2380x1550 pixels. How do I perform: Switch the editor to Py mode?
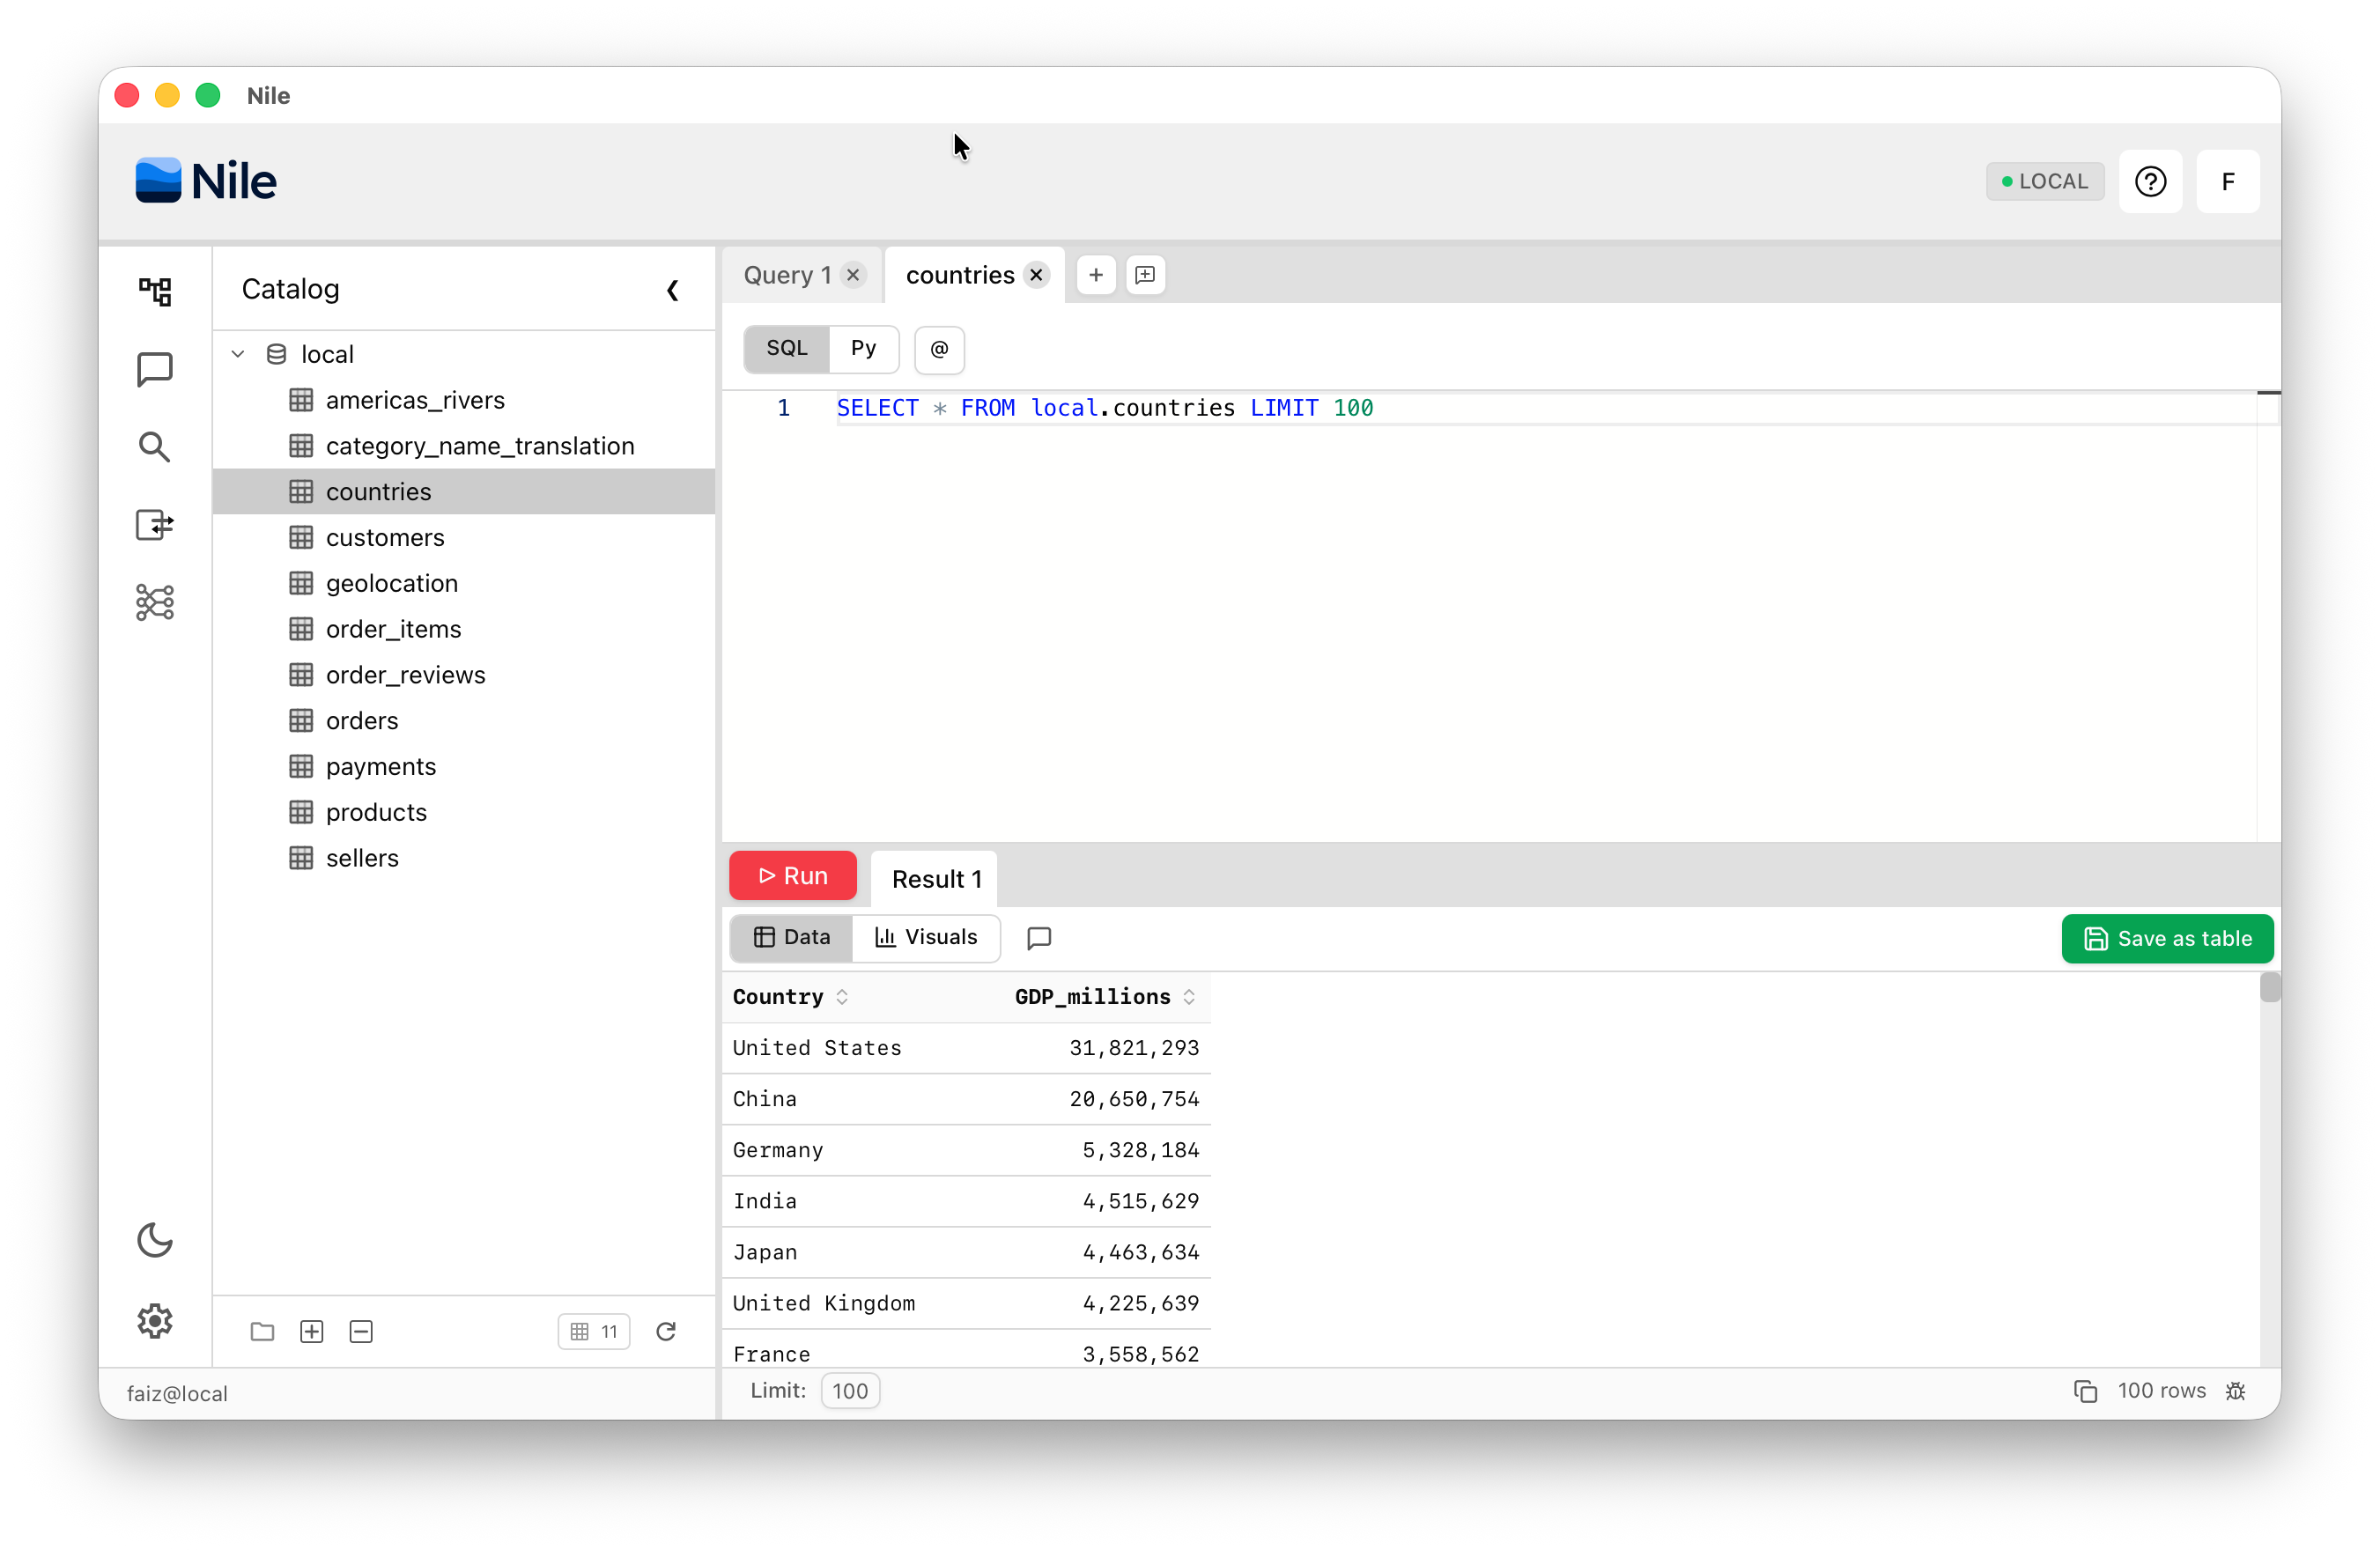(x=863, y=349)
